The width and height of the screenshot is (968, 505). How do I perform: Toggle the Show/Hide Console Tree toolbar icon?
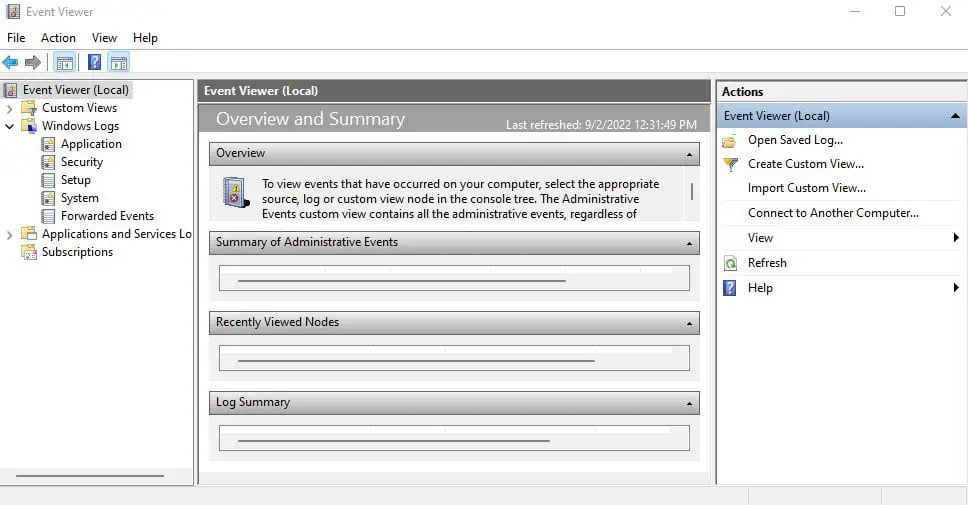pyautogui.click(x=64, y=62)
